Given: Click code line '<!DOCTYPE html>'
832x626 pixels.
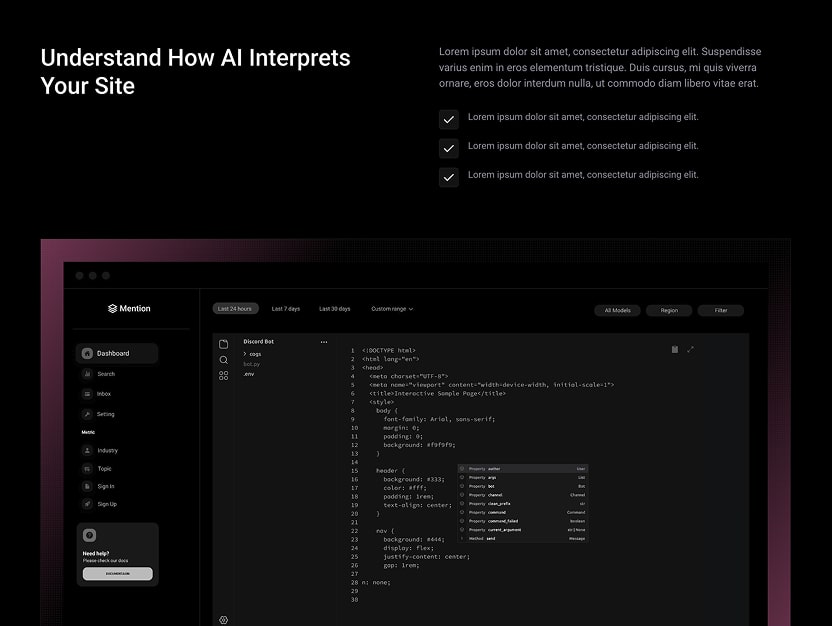Looking at the screenshot, I should (389, 351).
